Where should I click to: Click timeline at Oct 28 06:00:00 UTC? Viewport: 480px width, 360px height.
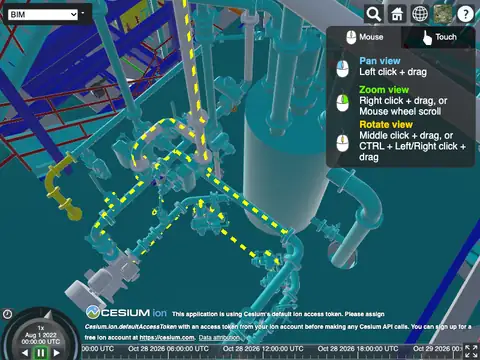(168, 349)
